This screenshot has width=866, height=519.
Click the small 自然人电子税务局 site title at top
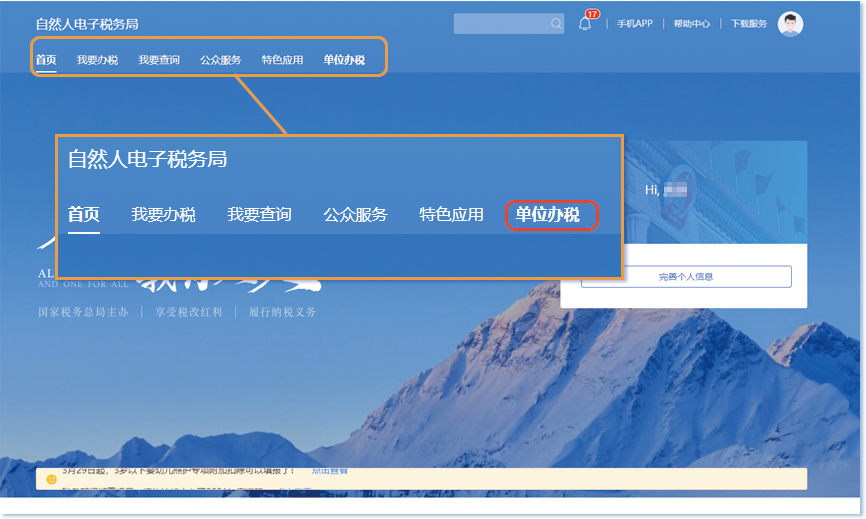point(87,24)
